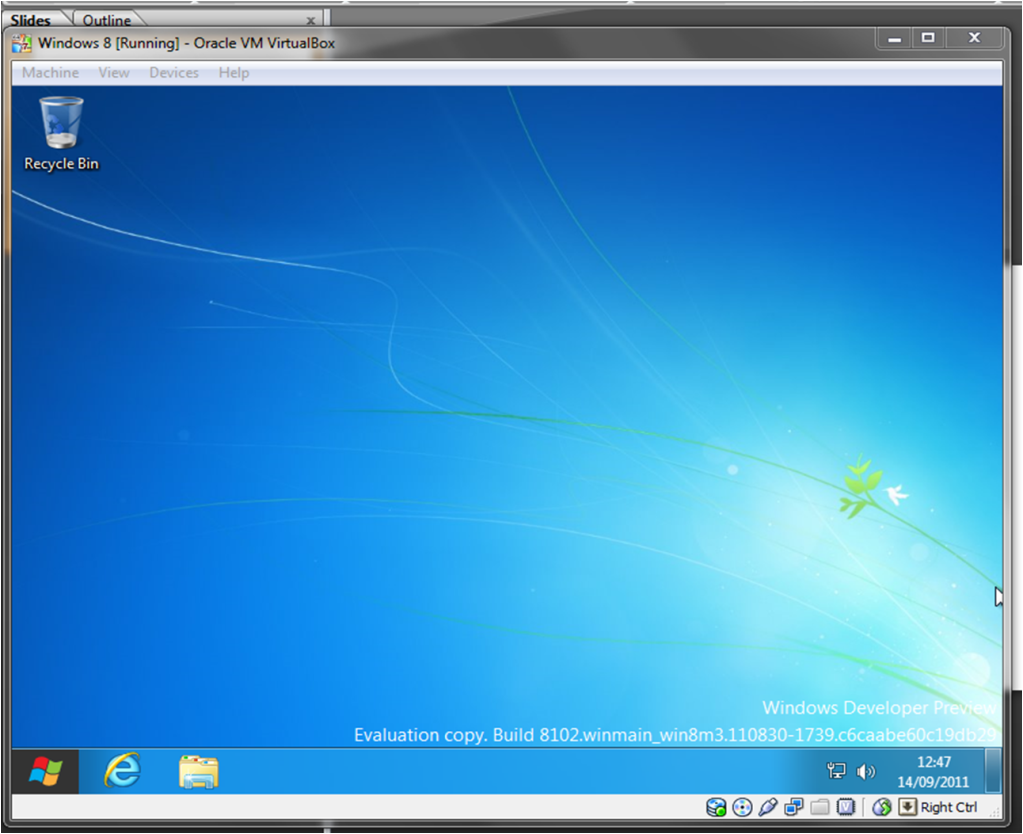Image resolution: width=1023 pixels, height=834 pixels.
Task: Click the Windows Start button
Action: click(45, 771)
